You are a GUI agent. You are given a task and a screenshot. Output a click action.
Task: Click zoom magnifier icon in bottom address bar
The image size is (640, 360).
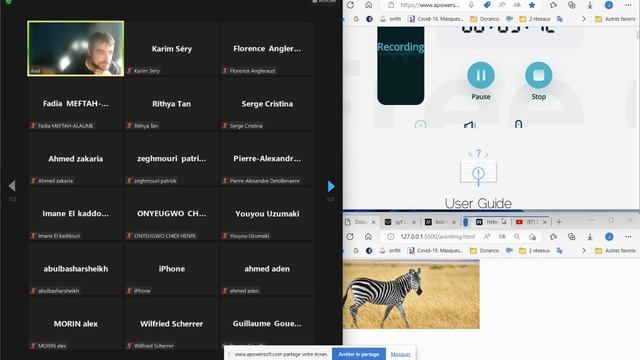(517, 236)
